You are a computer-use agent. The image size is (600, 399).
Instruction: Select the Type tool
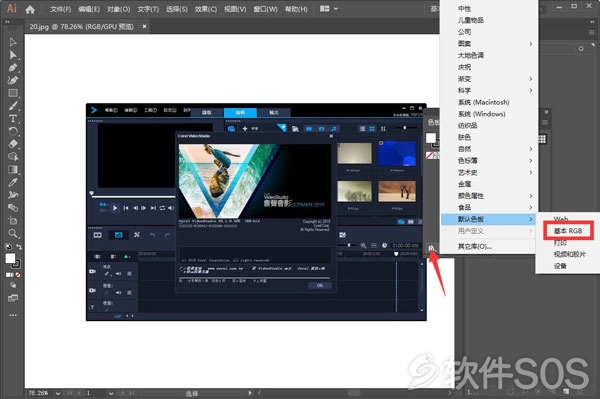click(13, 119)
